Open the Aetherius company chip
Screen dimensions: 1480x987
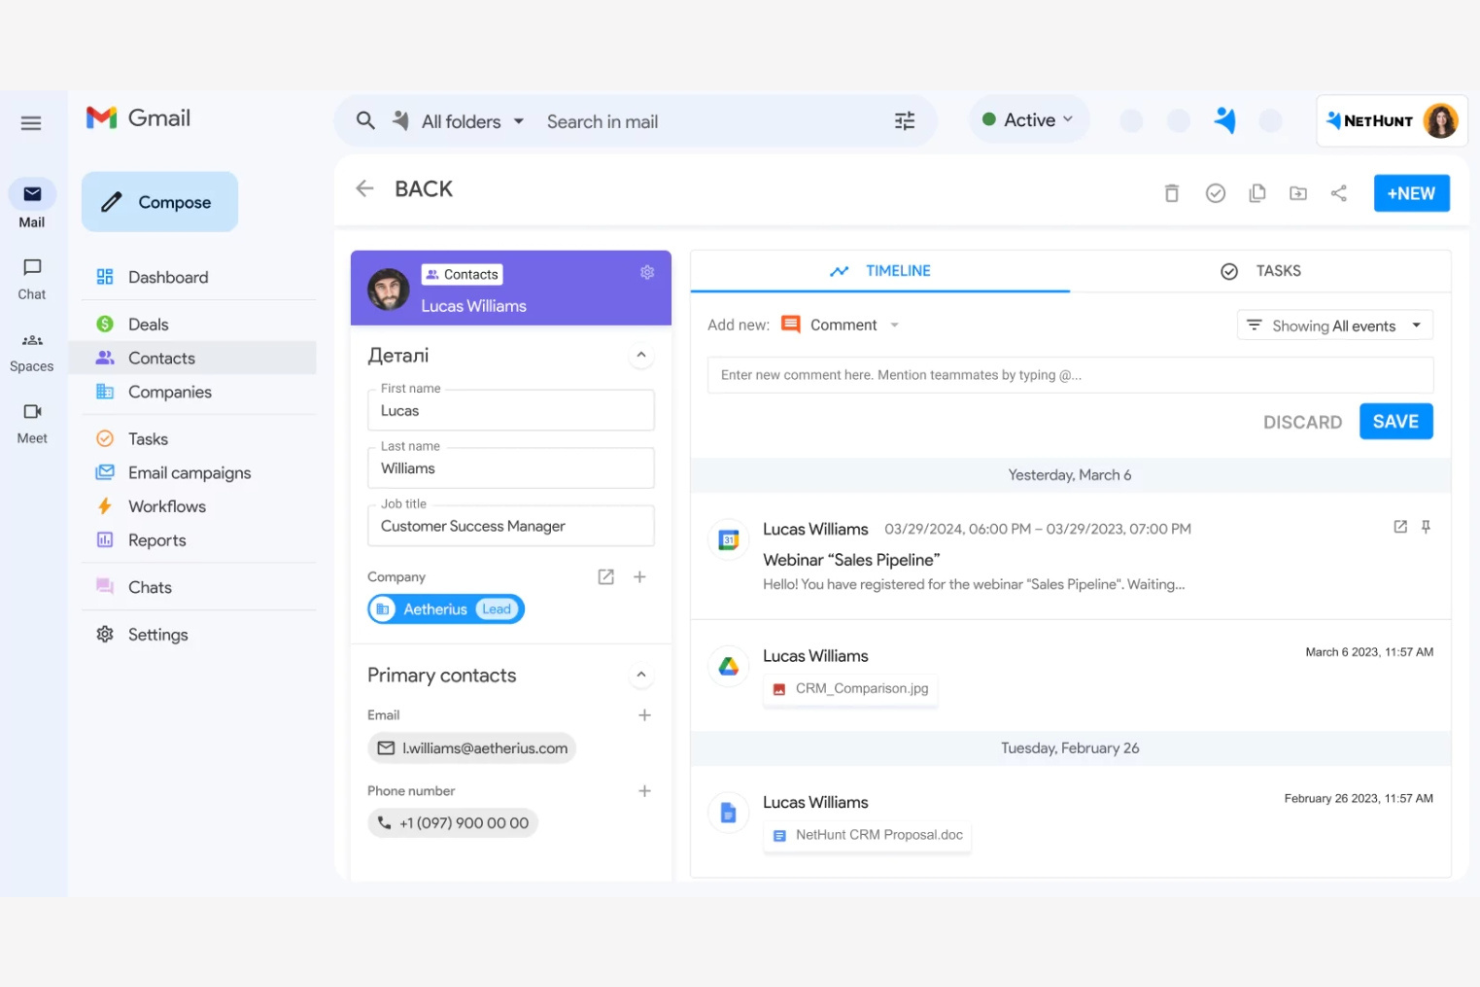[446, 609]
